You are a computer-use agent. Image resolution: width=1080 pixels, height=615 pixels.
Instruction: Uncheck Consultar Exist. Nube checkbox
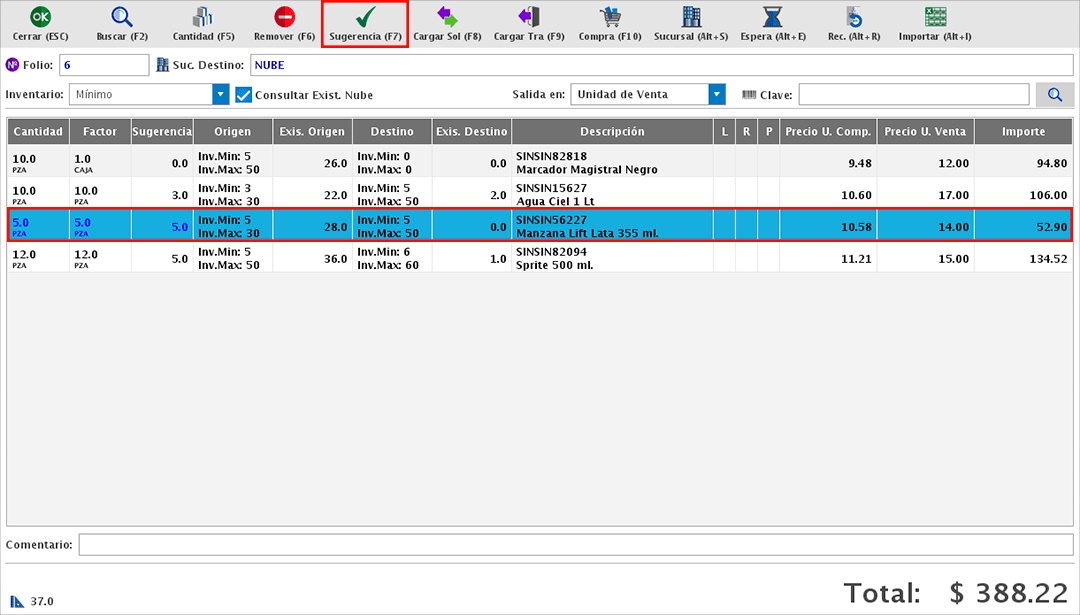coord(243,95)
